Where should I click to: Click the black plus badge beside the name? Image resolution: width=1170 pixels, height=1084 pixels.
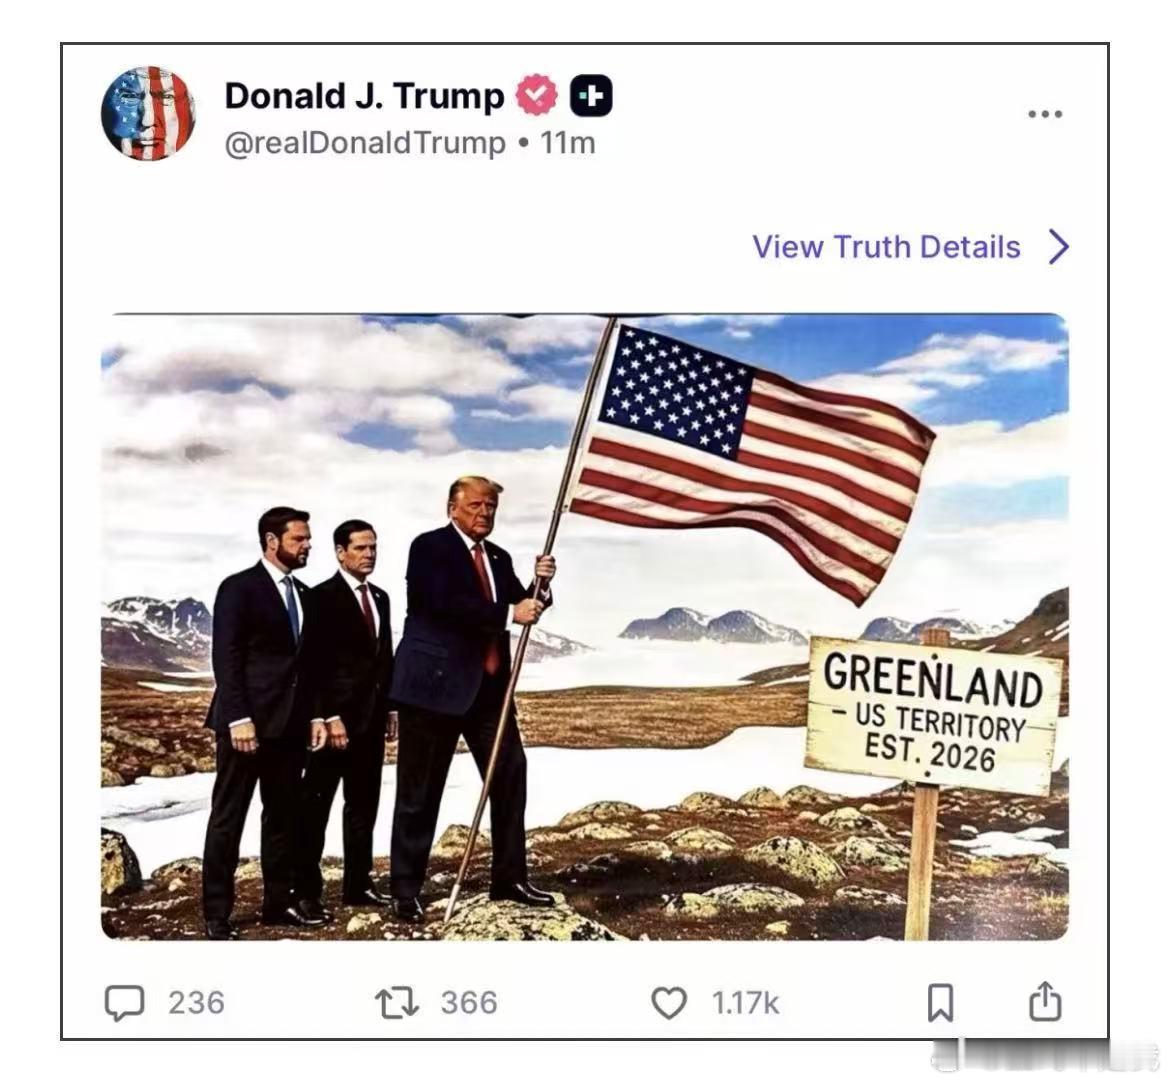(x=591, y=95)
